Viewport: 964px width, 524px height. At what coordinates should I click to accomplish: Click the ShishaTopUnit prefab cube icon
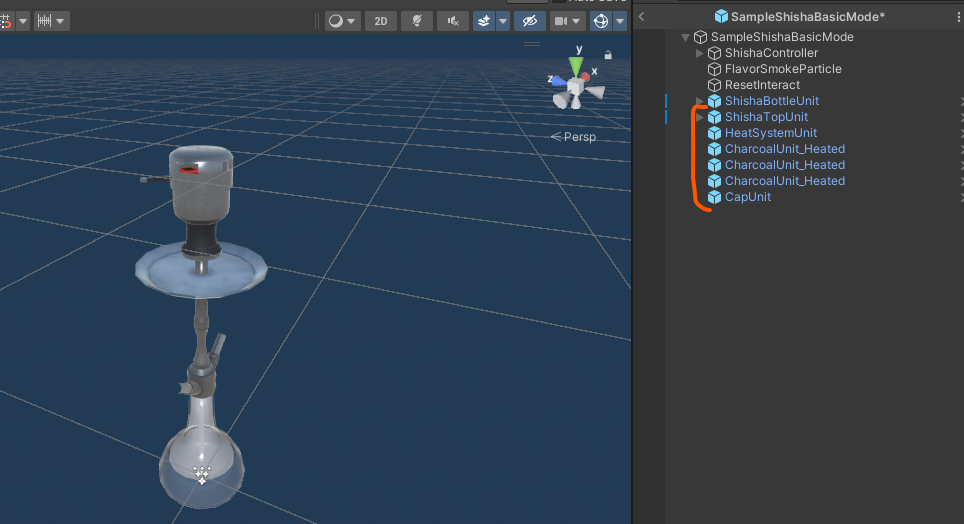point(714,117)
